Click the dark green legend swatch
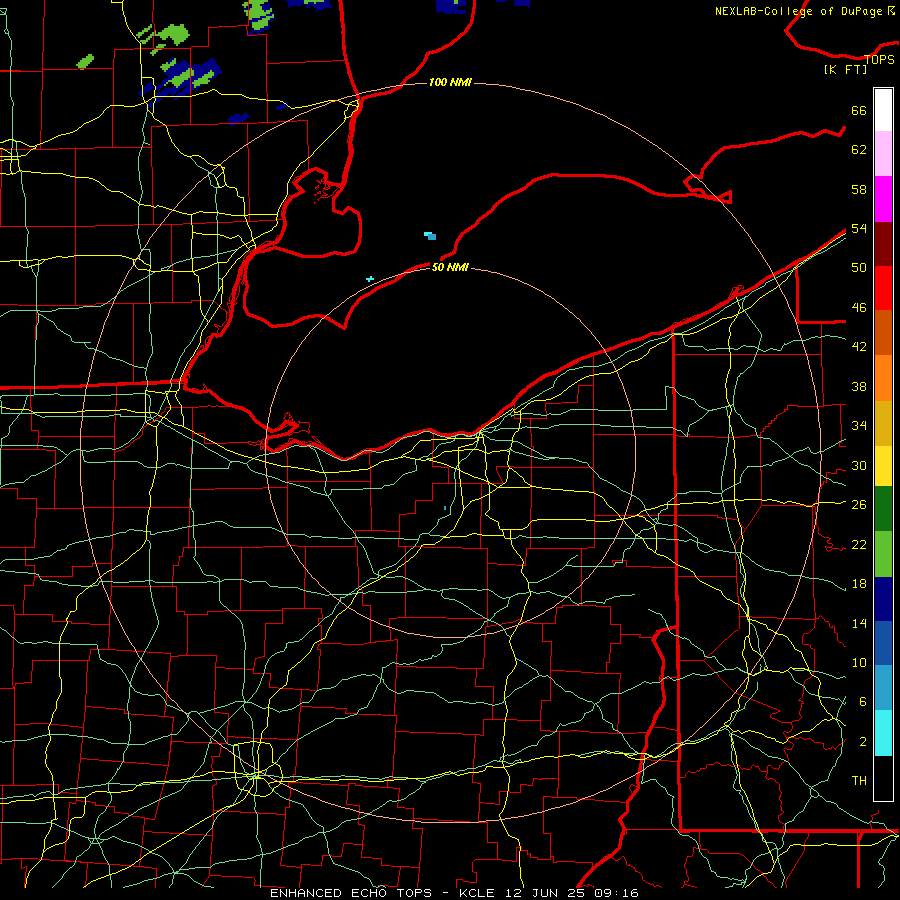The width and height of the screenshot is (900, 900). pyautogui.click(x=883, y=509)
